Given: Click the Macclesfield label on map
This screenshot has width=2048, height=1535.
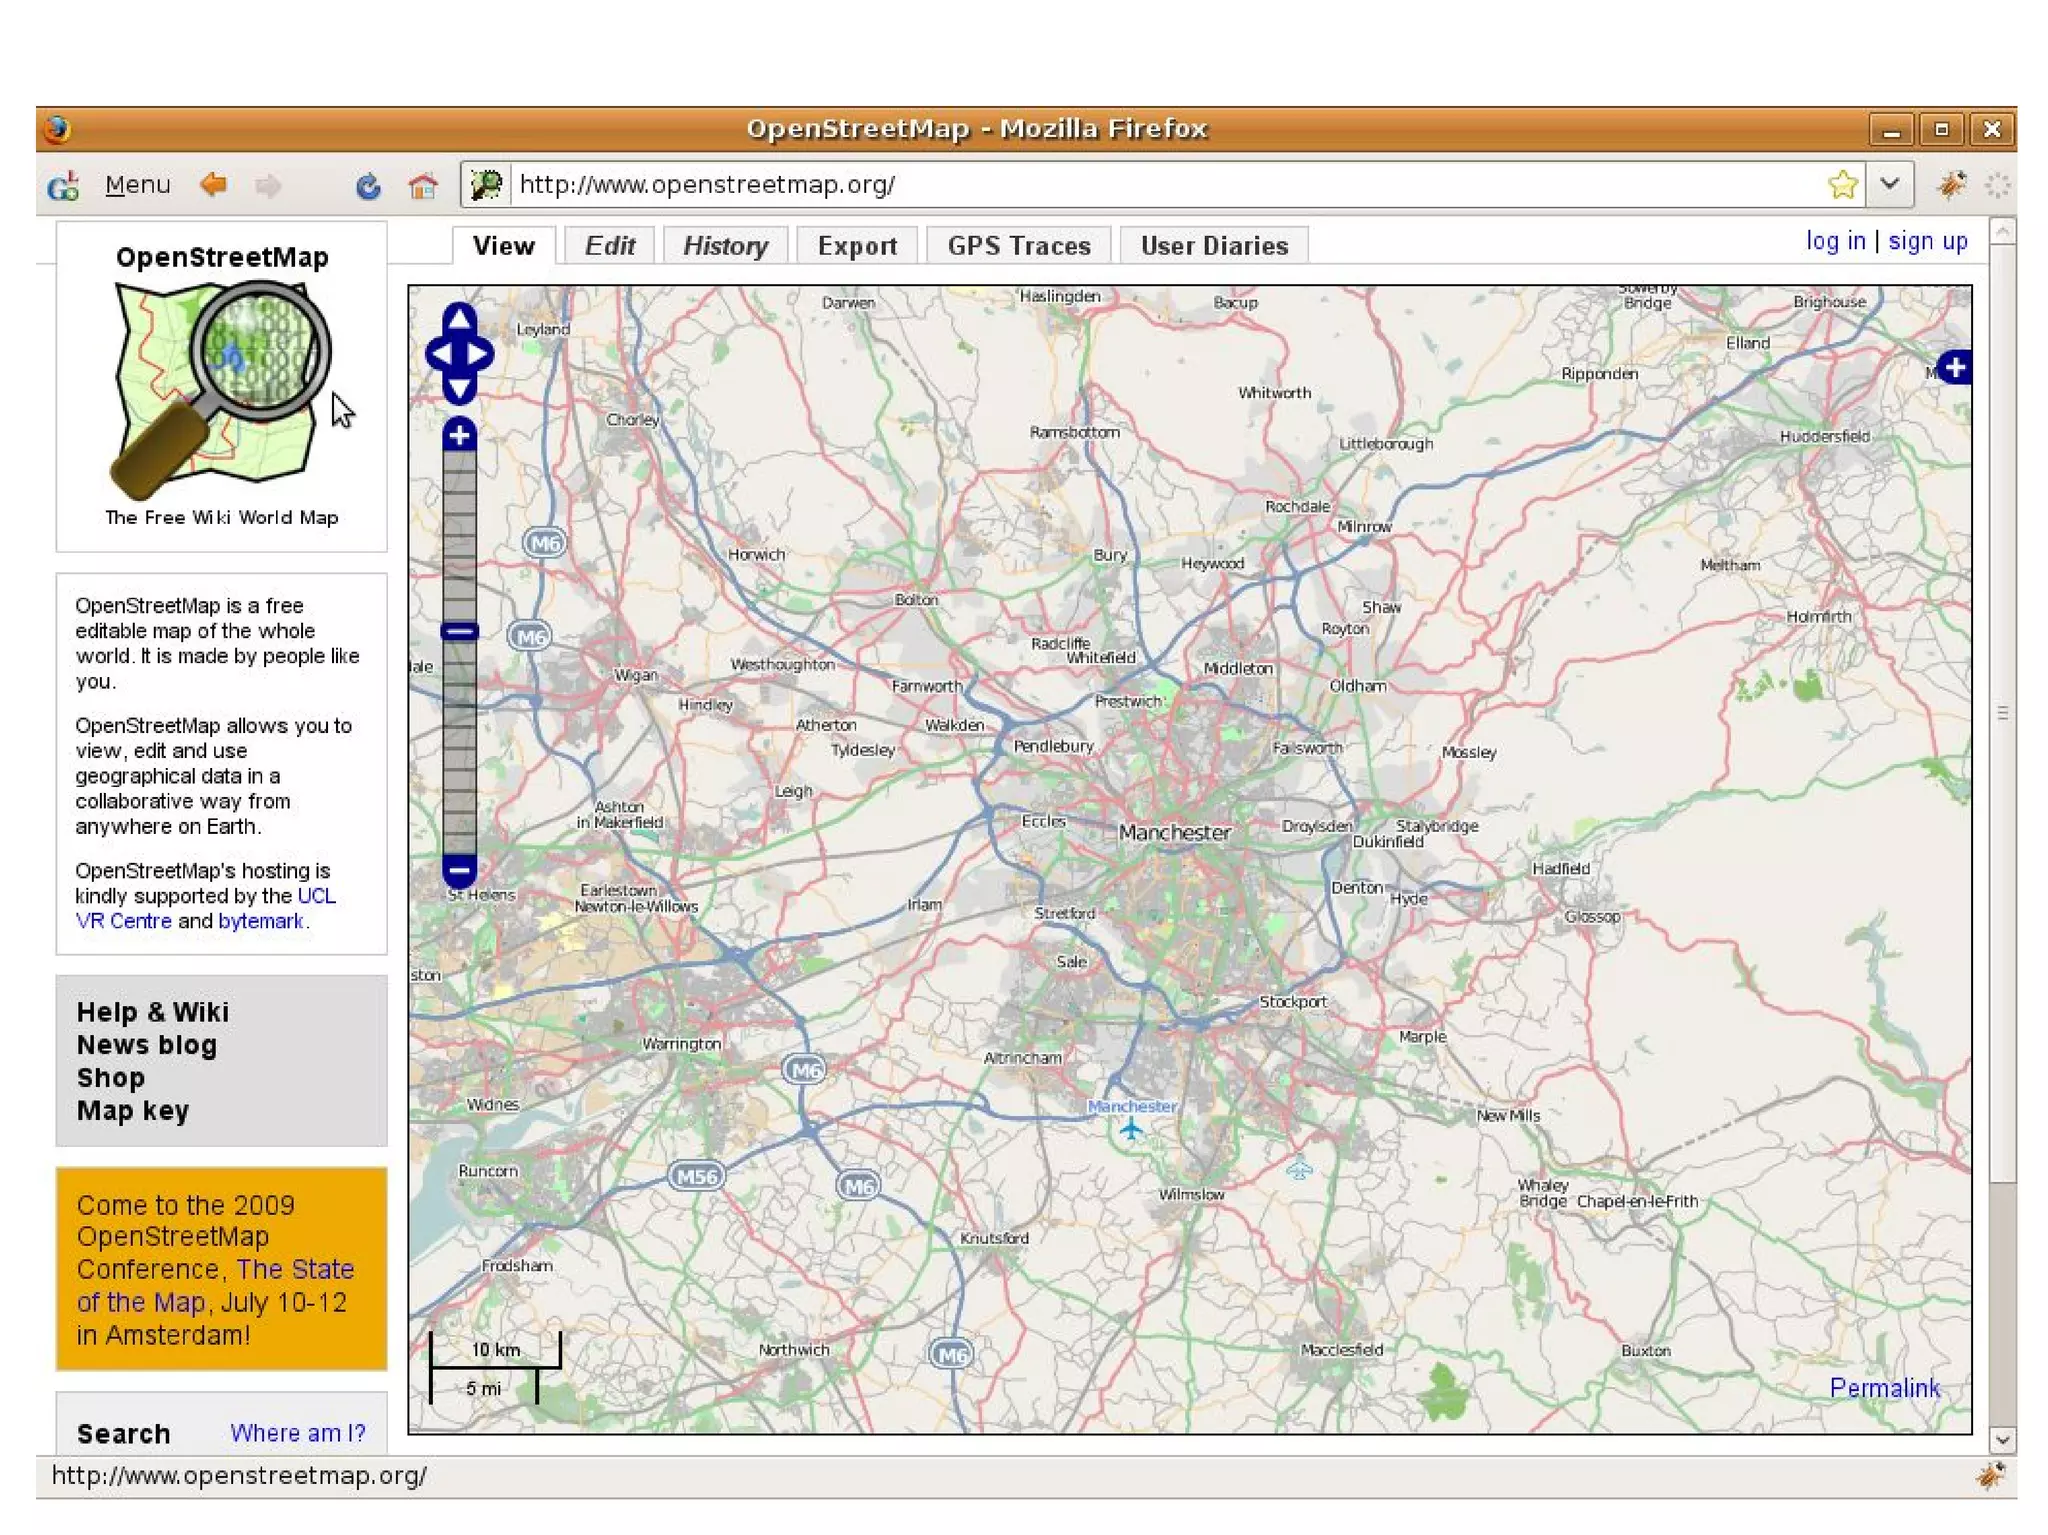Looking at the screenshot, I should pyautogui.click(x=1342, y=1349).
